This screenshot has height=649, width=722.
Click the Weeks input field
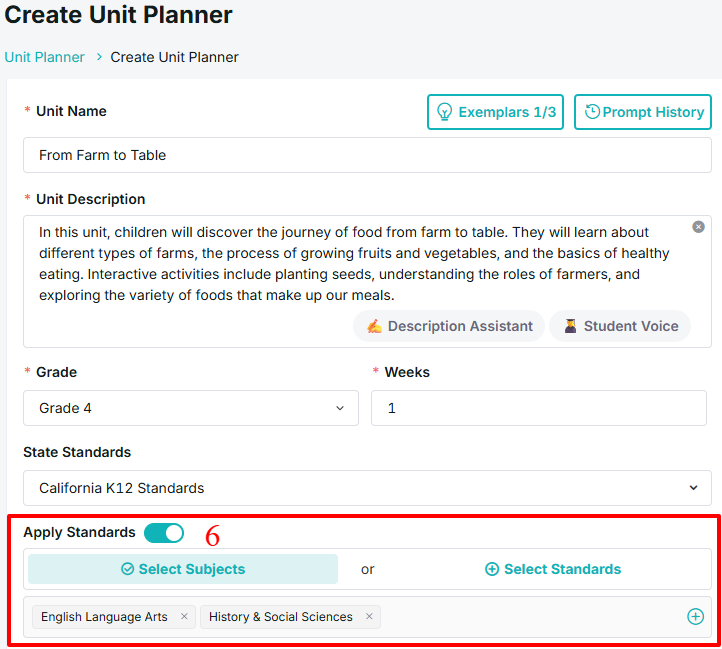pos(539,408)
